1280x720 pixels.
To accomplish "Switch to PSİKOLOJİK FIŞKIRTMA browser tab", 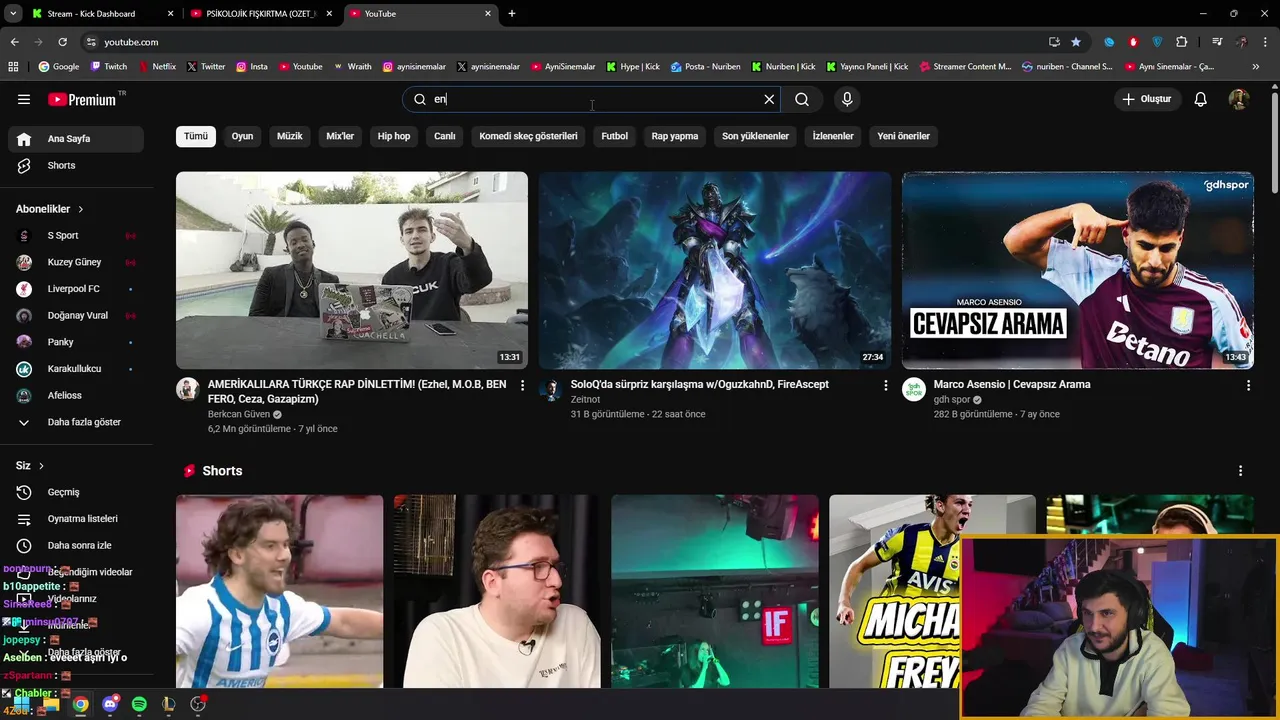I will coord(261,14).
